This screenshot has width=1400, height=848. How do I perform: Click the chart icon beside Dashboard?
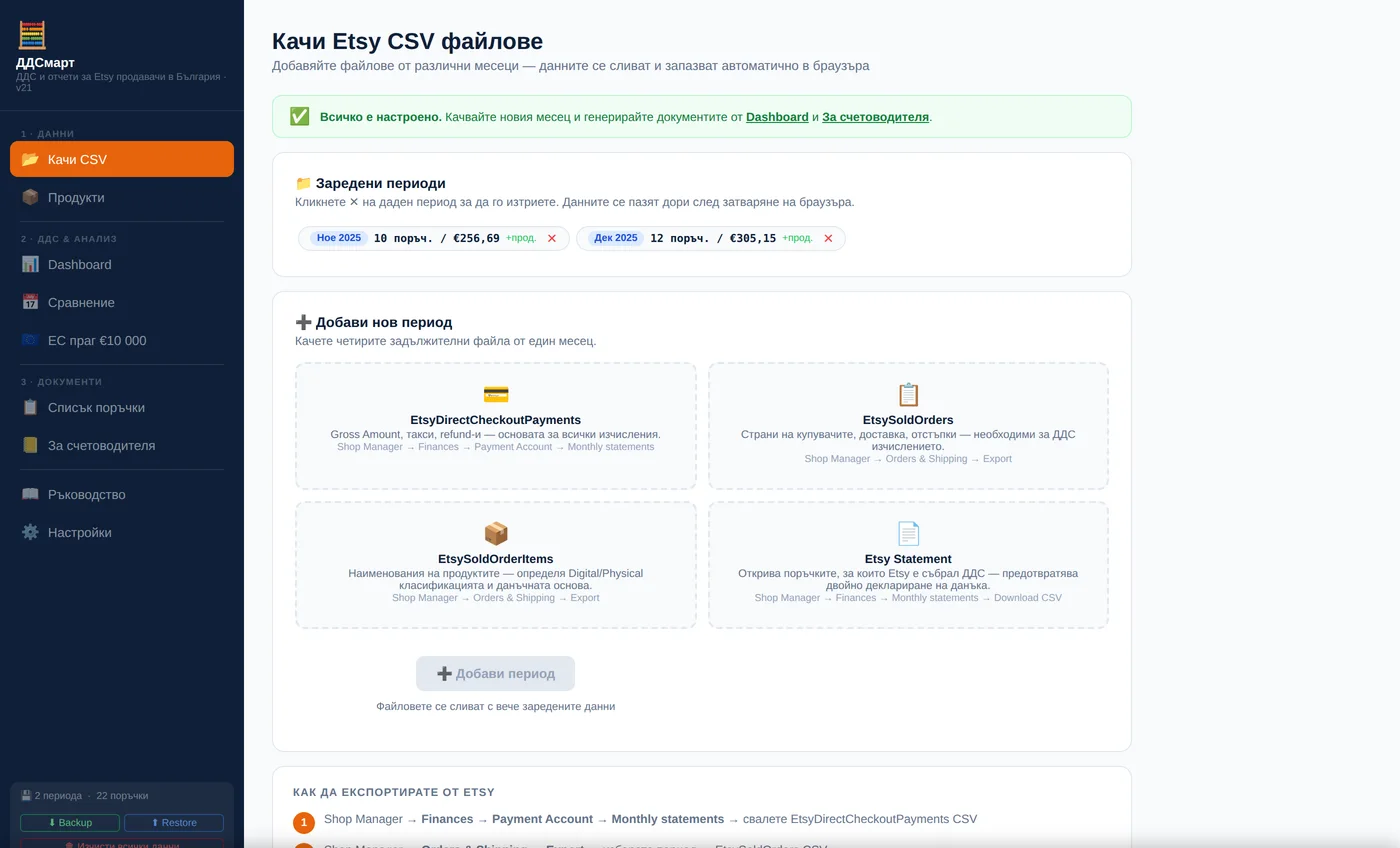tap(30, 264)
